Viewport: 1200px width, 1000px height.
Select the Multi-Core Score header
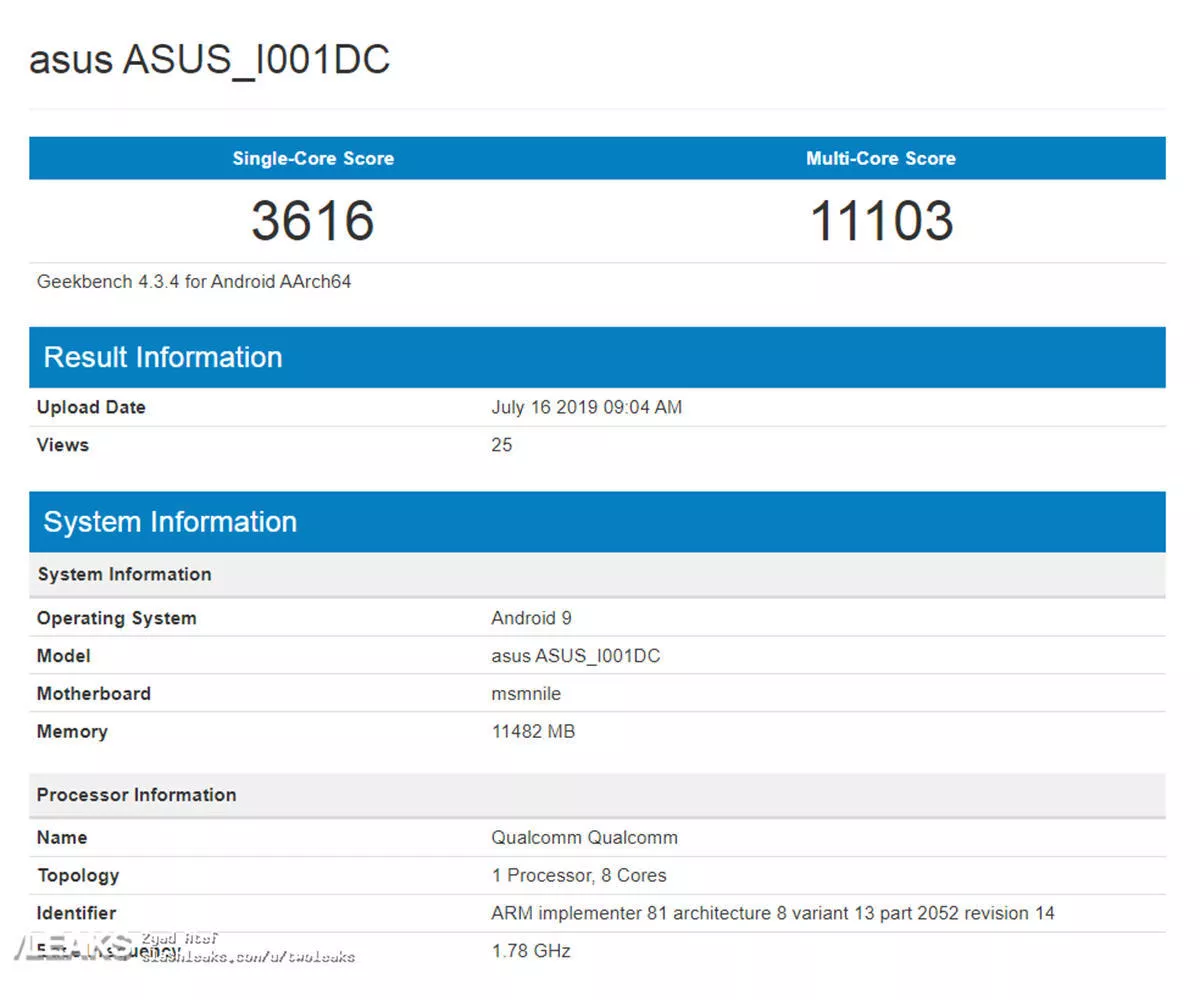pyautogui.click(x=881, y=158)
